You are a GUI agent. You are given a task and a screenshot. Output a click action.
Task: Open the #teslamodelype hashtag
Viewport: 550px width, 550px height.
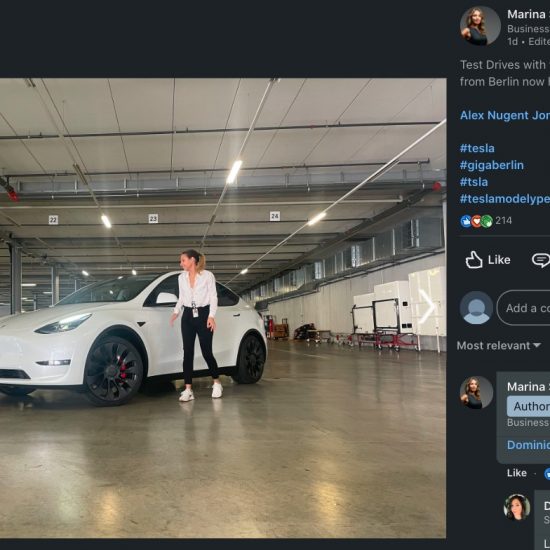tap(505, 199)
